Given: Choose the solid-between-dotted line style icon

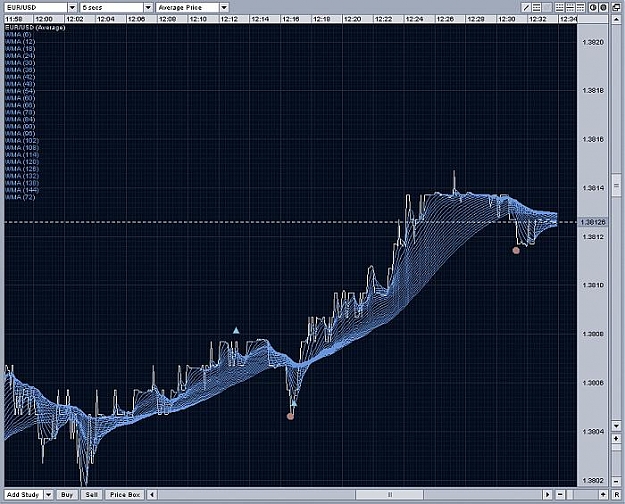Looking at the screenshot, I should click(x=570, y=8).
